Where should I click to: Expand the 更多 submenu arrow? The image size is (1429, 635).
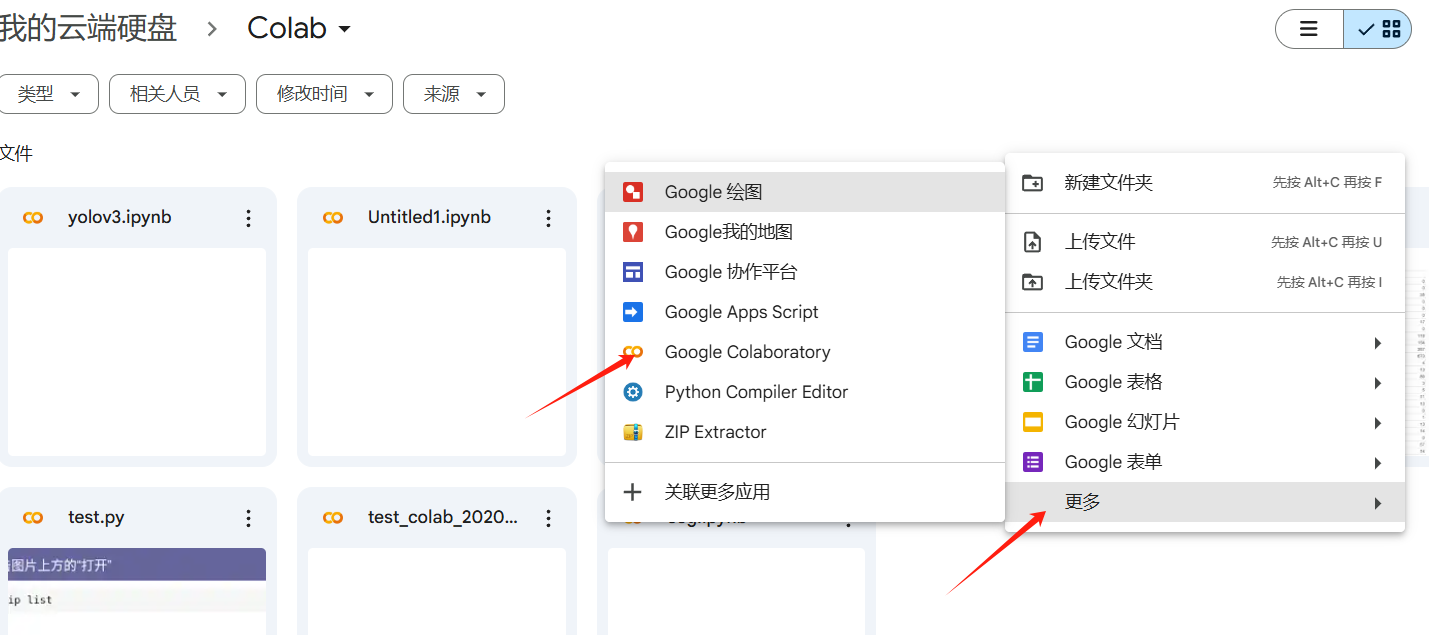(1378, 503)
